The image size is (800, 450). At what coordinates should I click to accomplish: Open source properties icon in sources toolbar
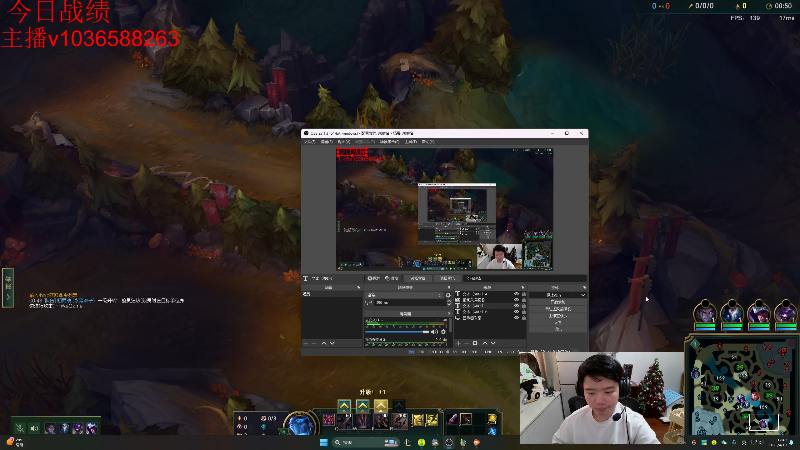pyautogui.click(x=475, y=343)
